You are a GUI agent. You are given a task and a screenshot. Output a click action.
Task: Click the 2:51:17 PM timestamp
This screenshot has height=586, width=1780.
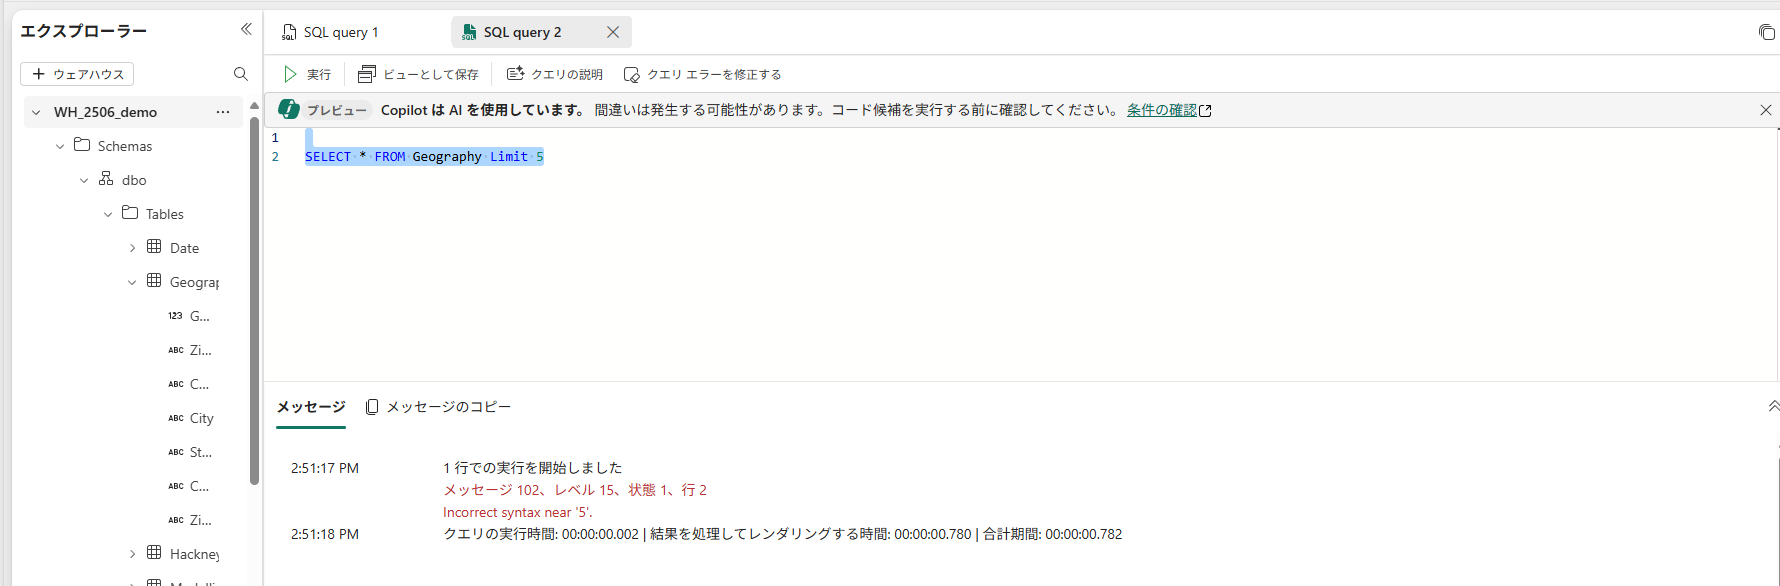point(325,468)
